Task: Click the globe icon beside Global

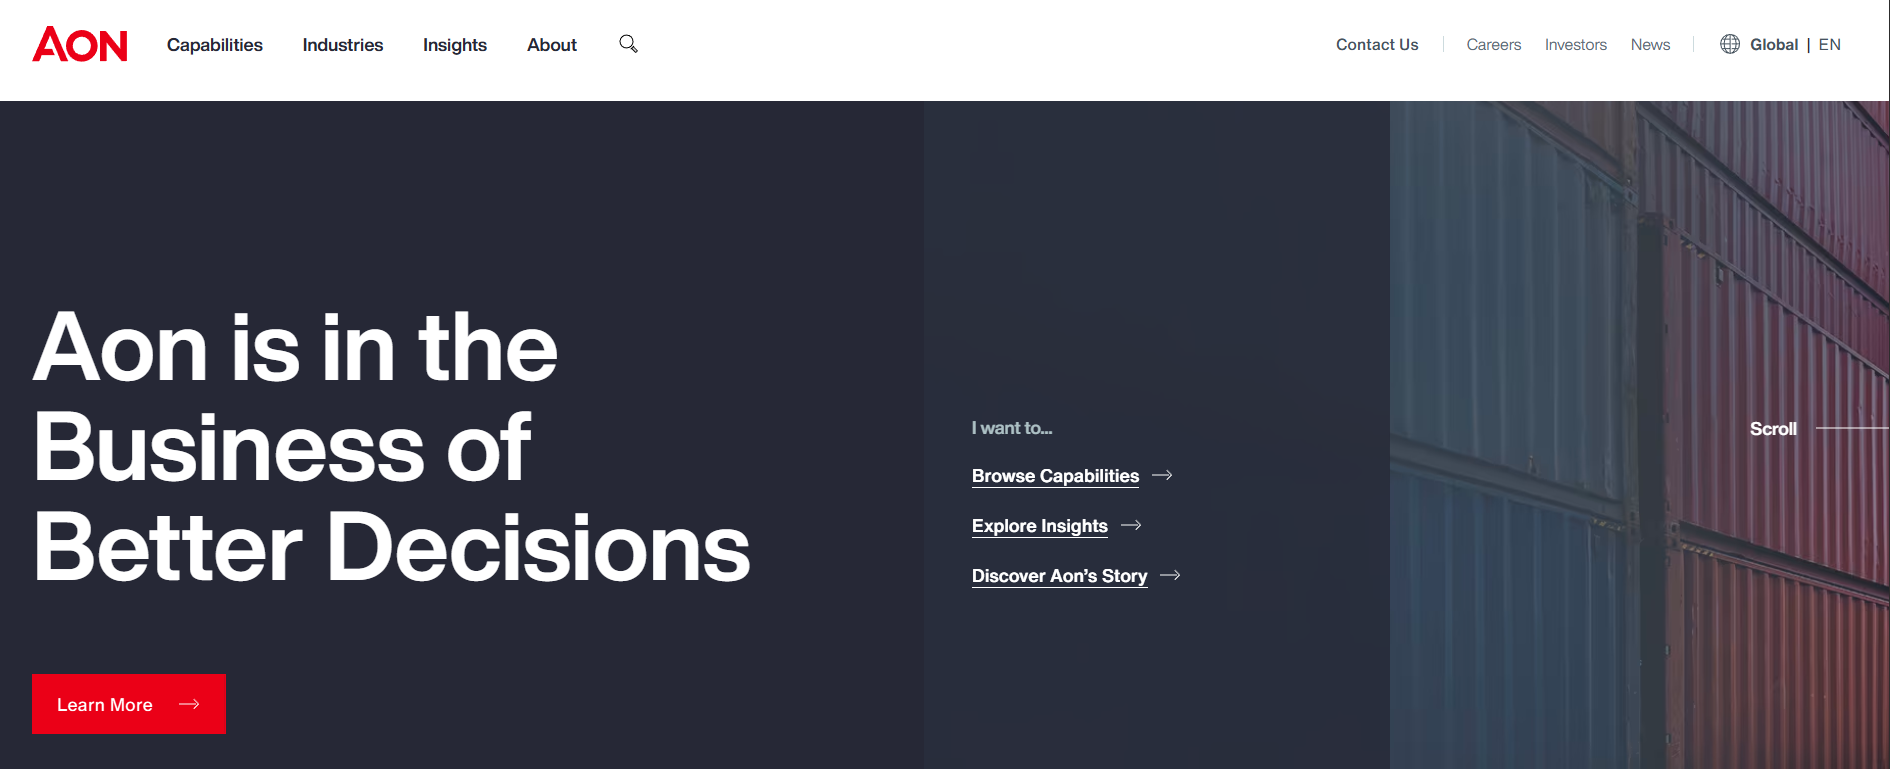Action: pyautogui.click(x=1729, y=44)
